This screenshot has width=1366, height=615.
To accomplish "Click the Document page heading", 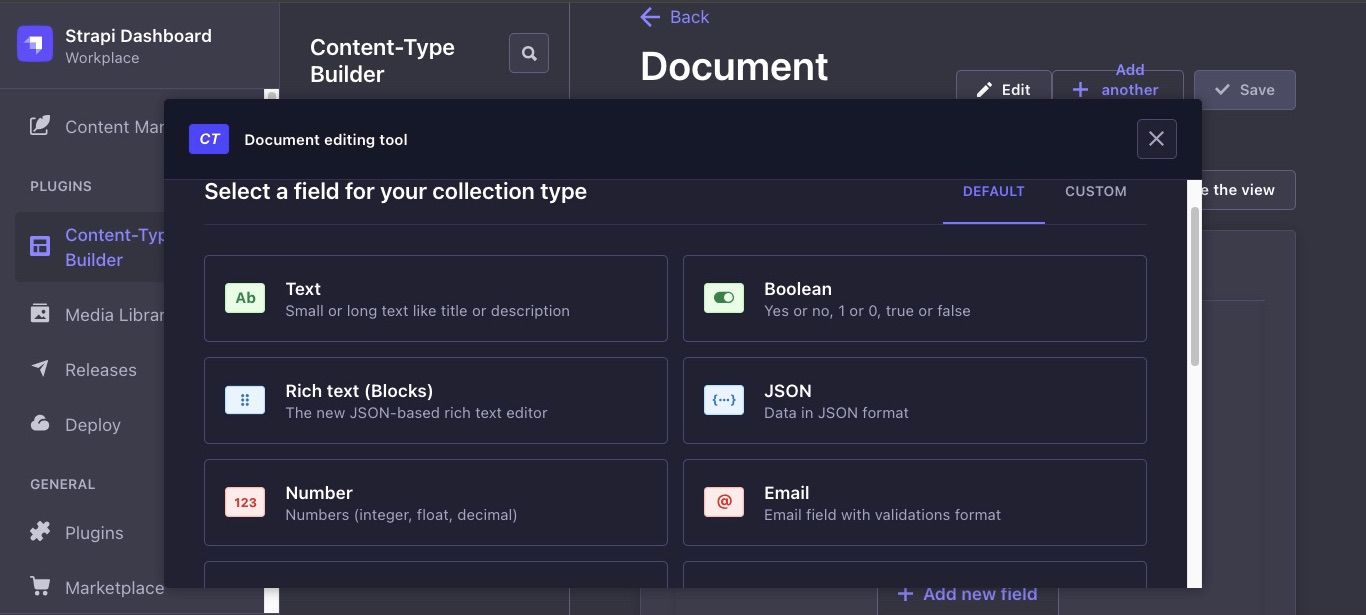I will (x=734, y=67).
